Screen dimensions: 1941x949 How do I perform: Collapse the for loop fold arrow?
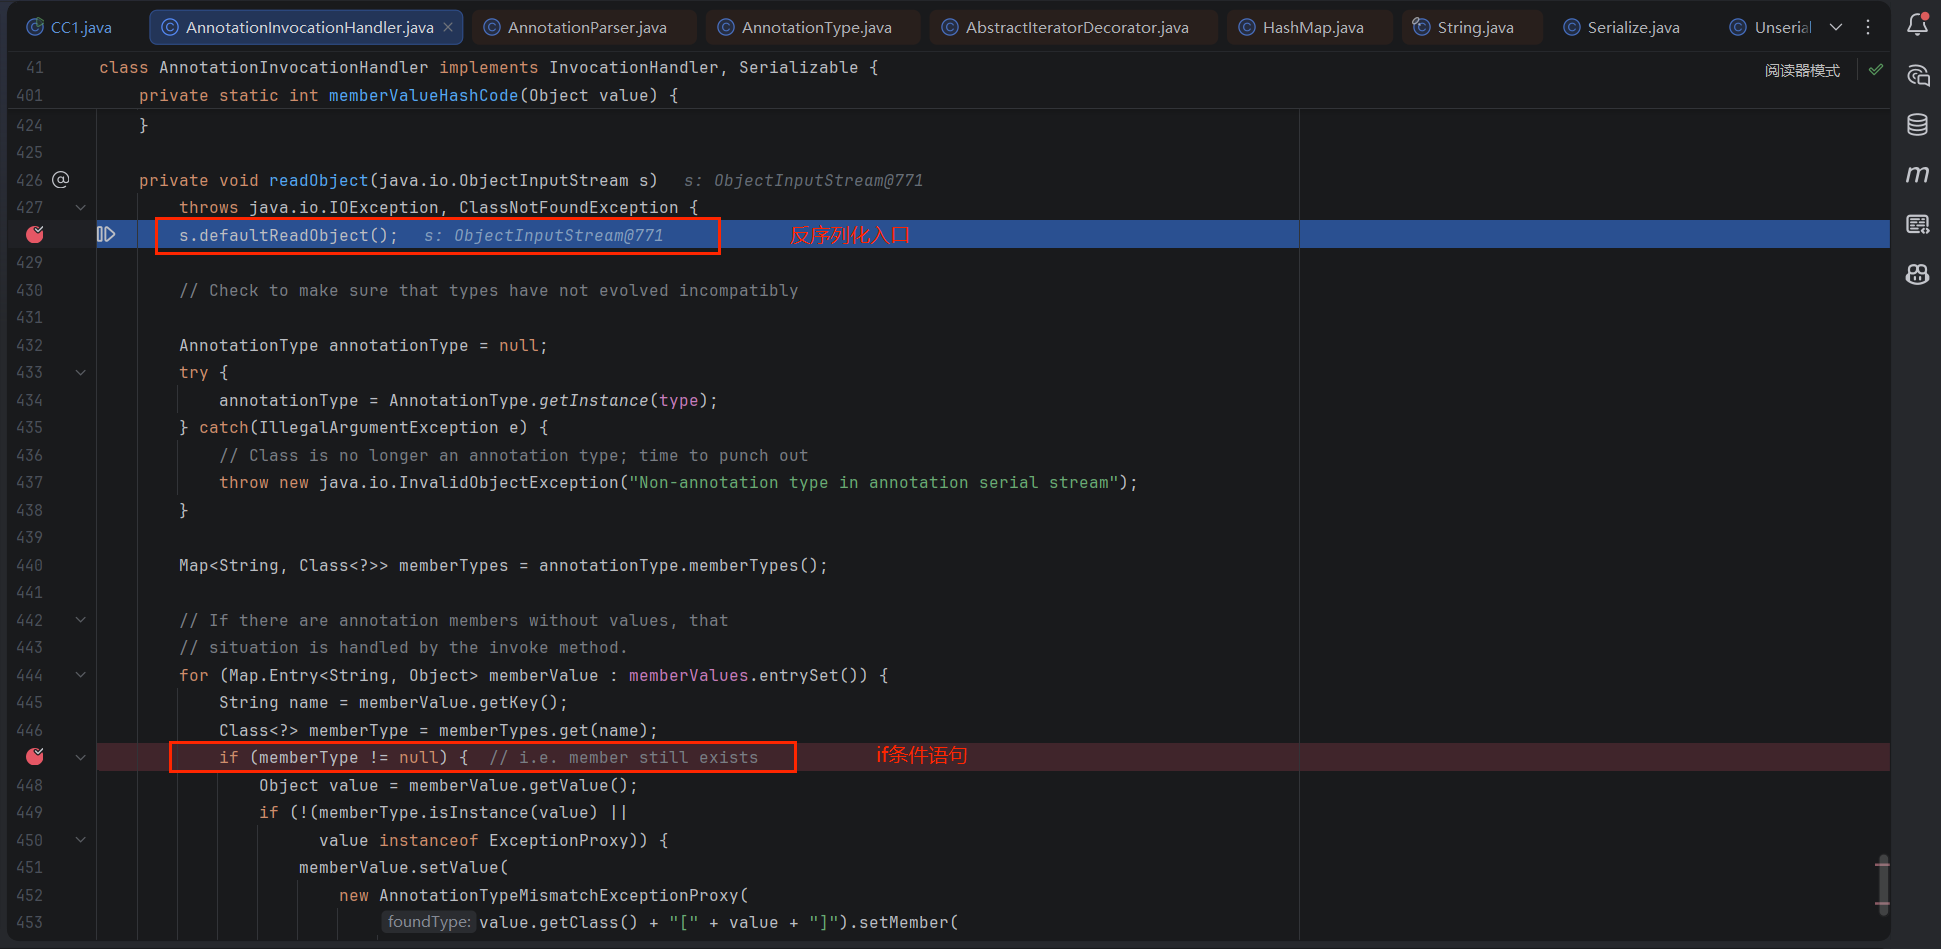(81, 675)
